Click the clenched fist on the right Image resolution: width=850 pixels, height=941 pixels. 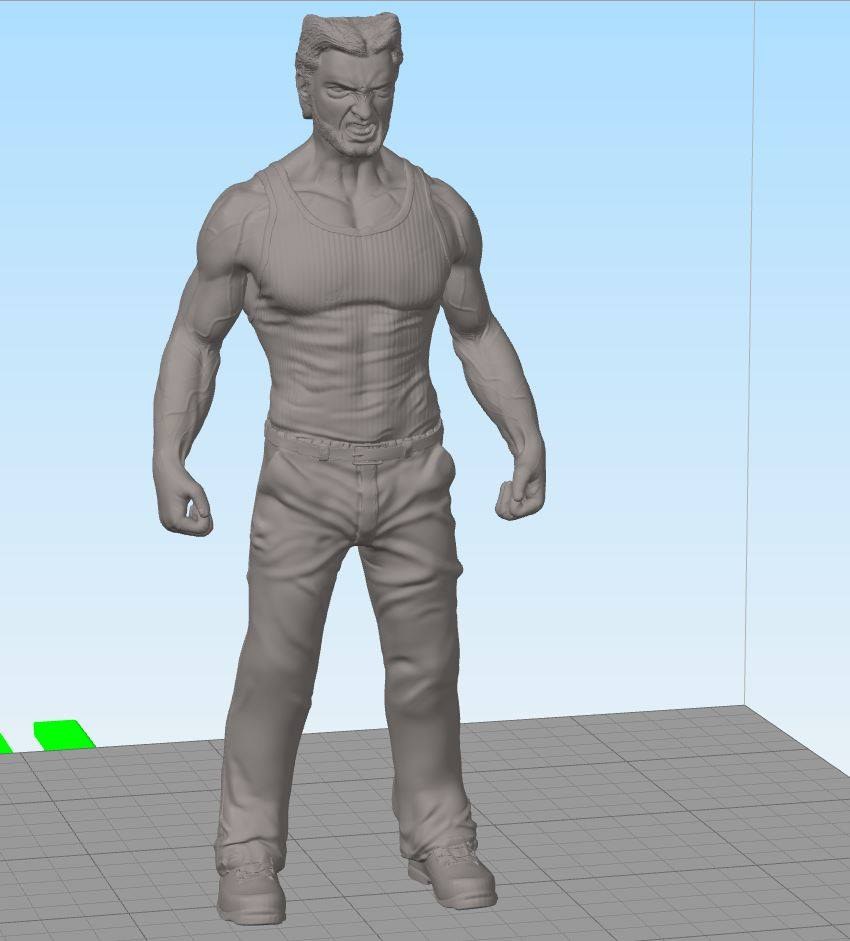[520, 492]
